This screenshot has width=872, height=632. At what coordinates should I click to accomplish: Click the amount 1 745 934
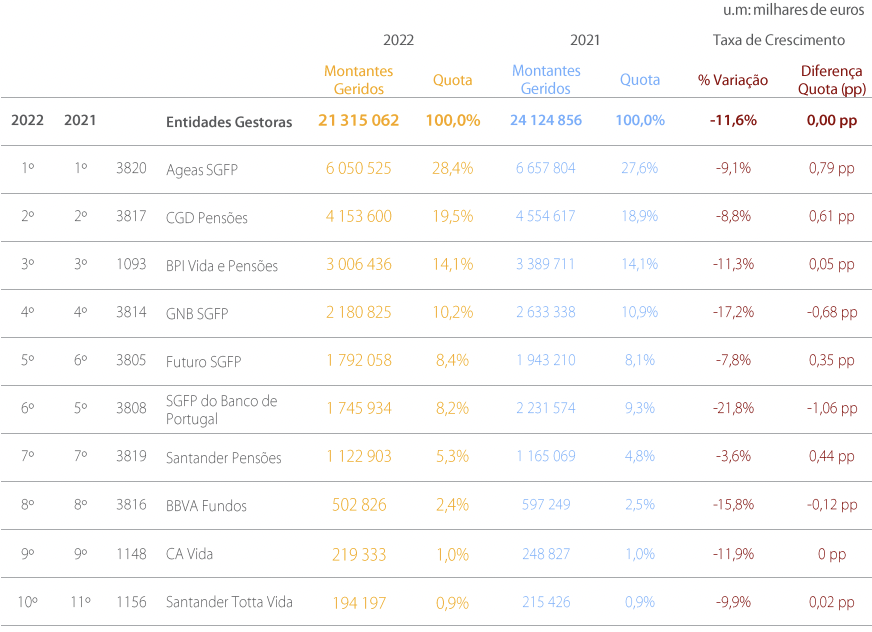tap(358, 408)
